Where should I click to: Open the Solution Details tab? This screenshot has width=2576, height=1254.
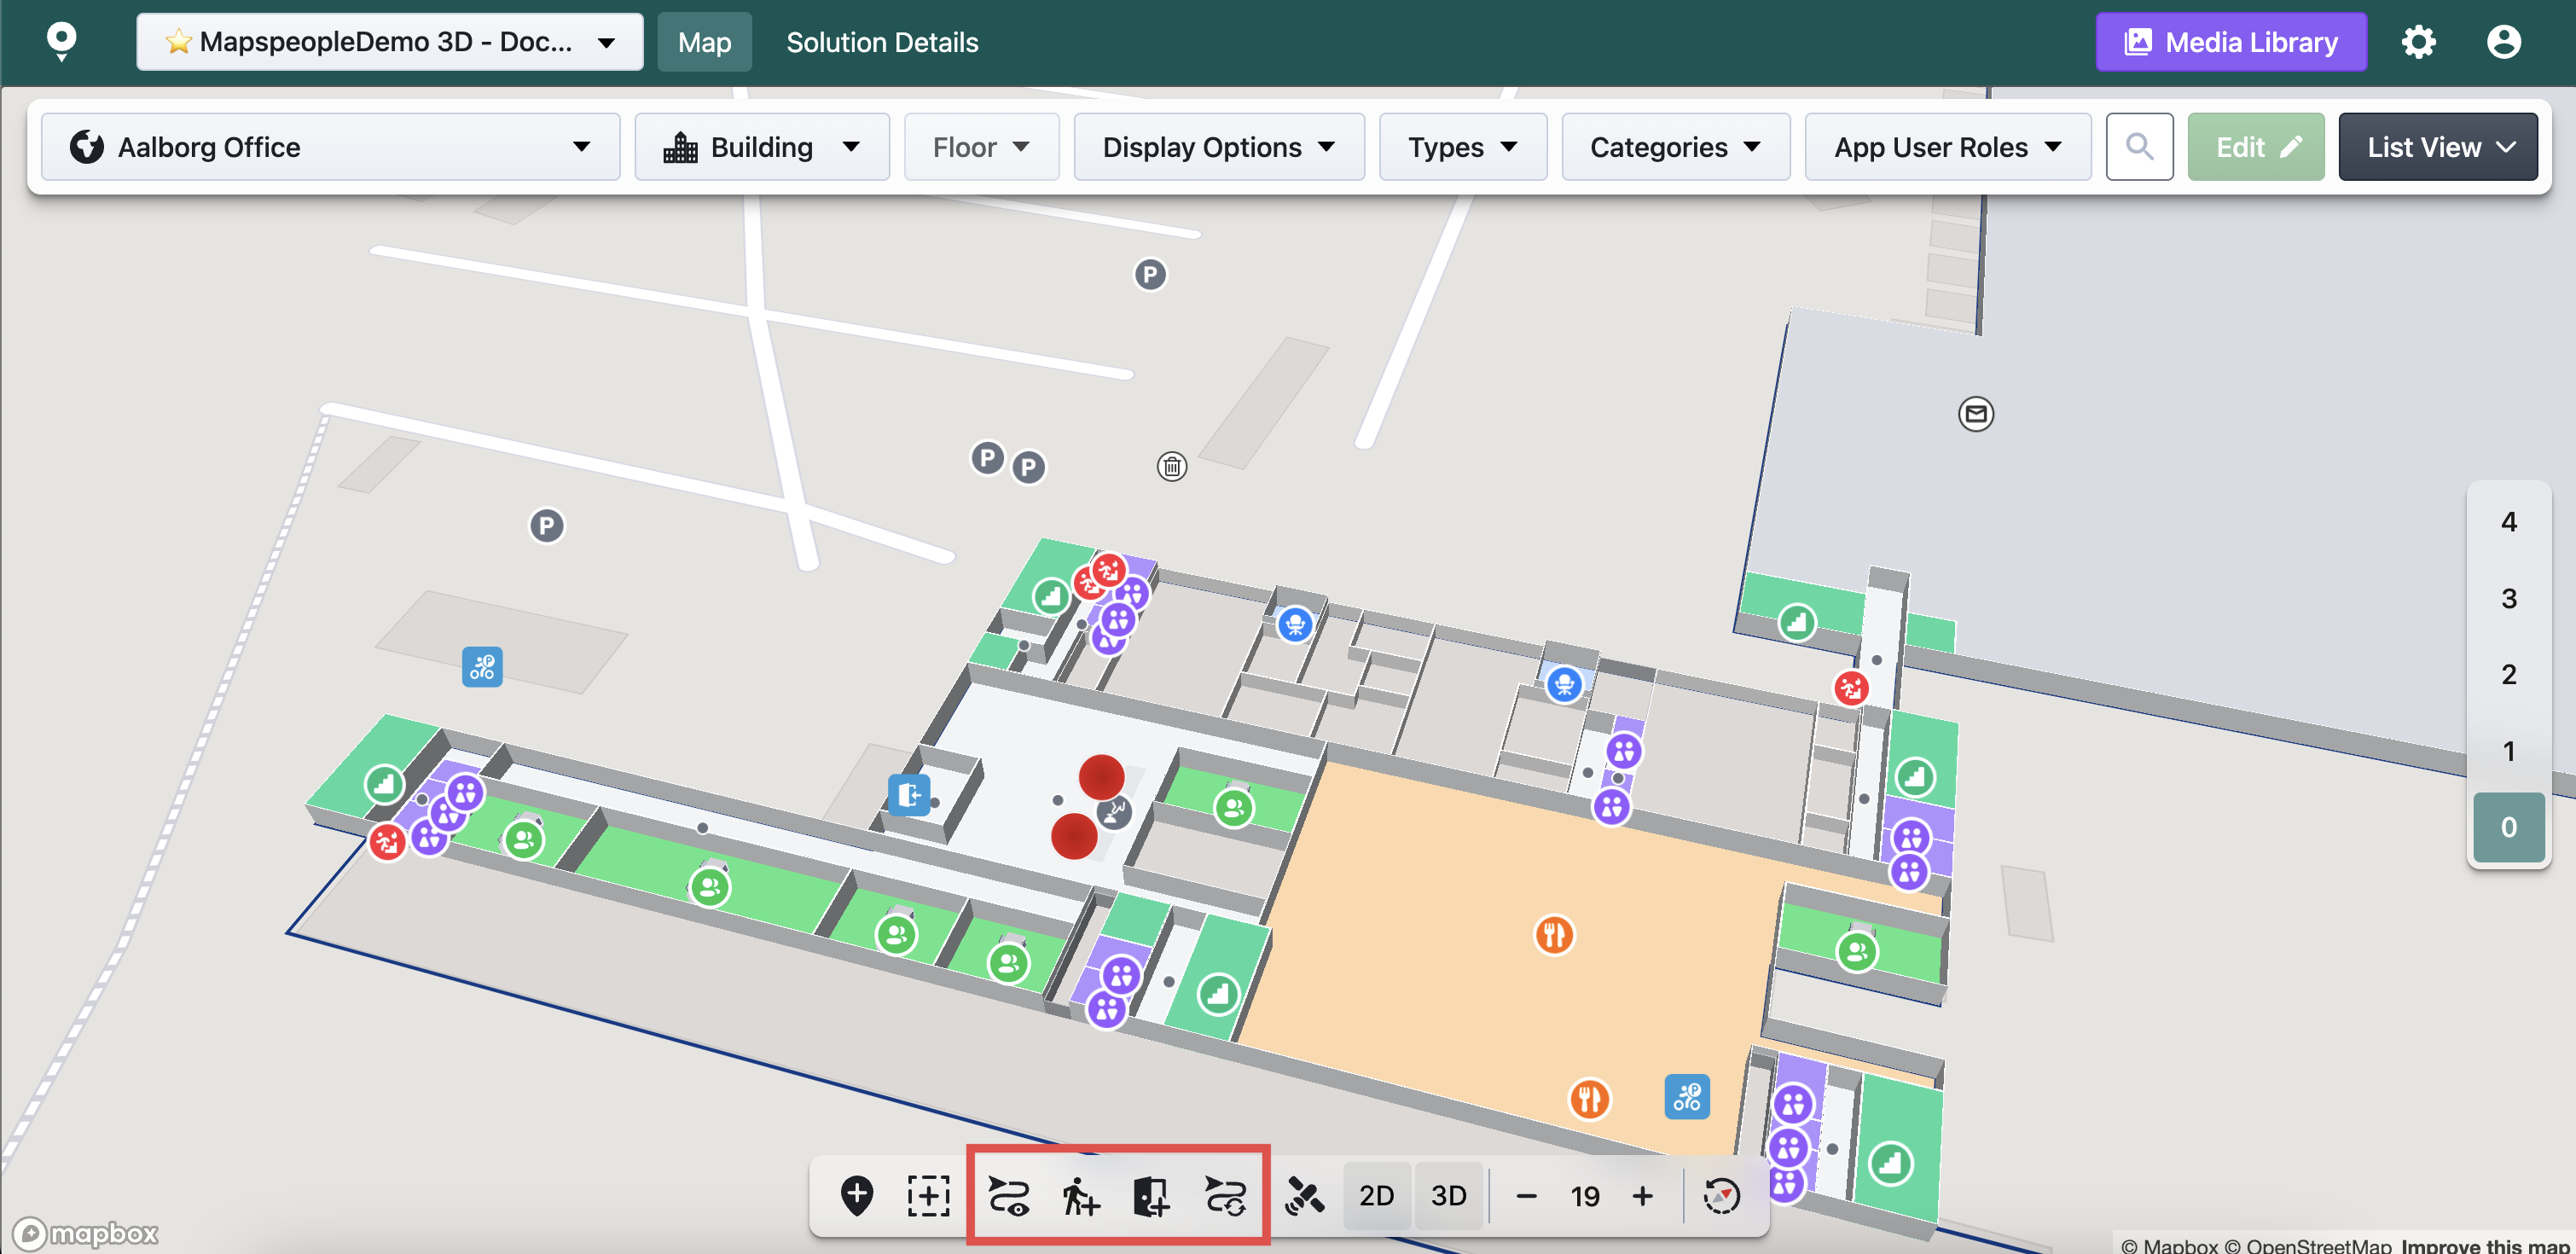[x=881, y=42]
